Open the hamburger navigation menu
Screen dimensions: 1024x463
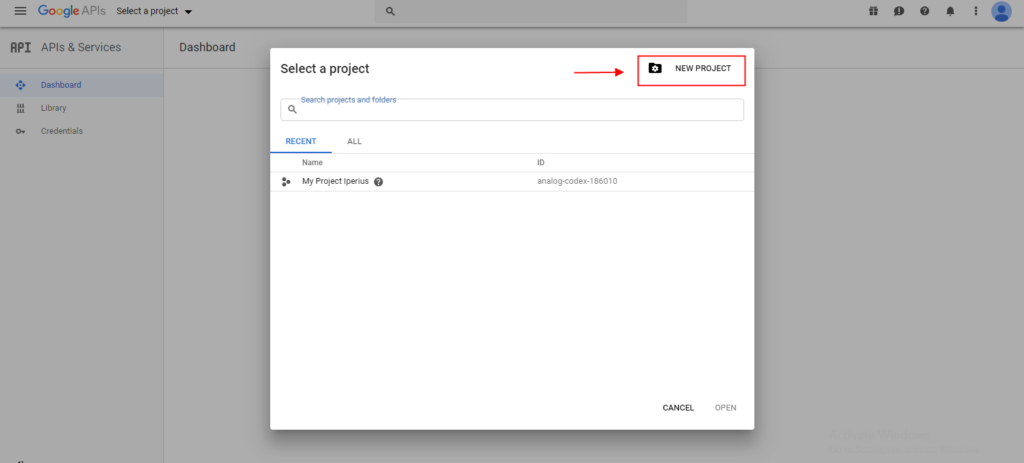click(20, 11)
